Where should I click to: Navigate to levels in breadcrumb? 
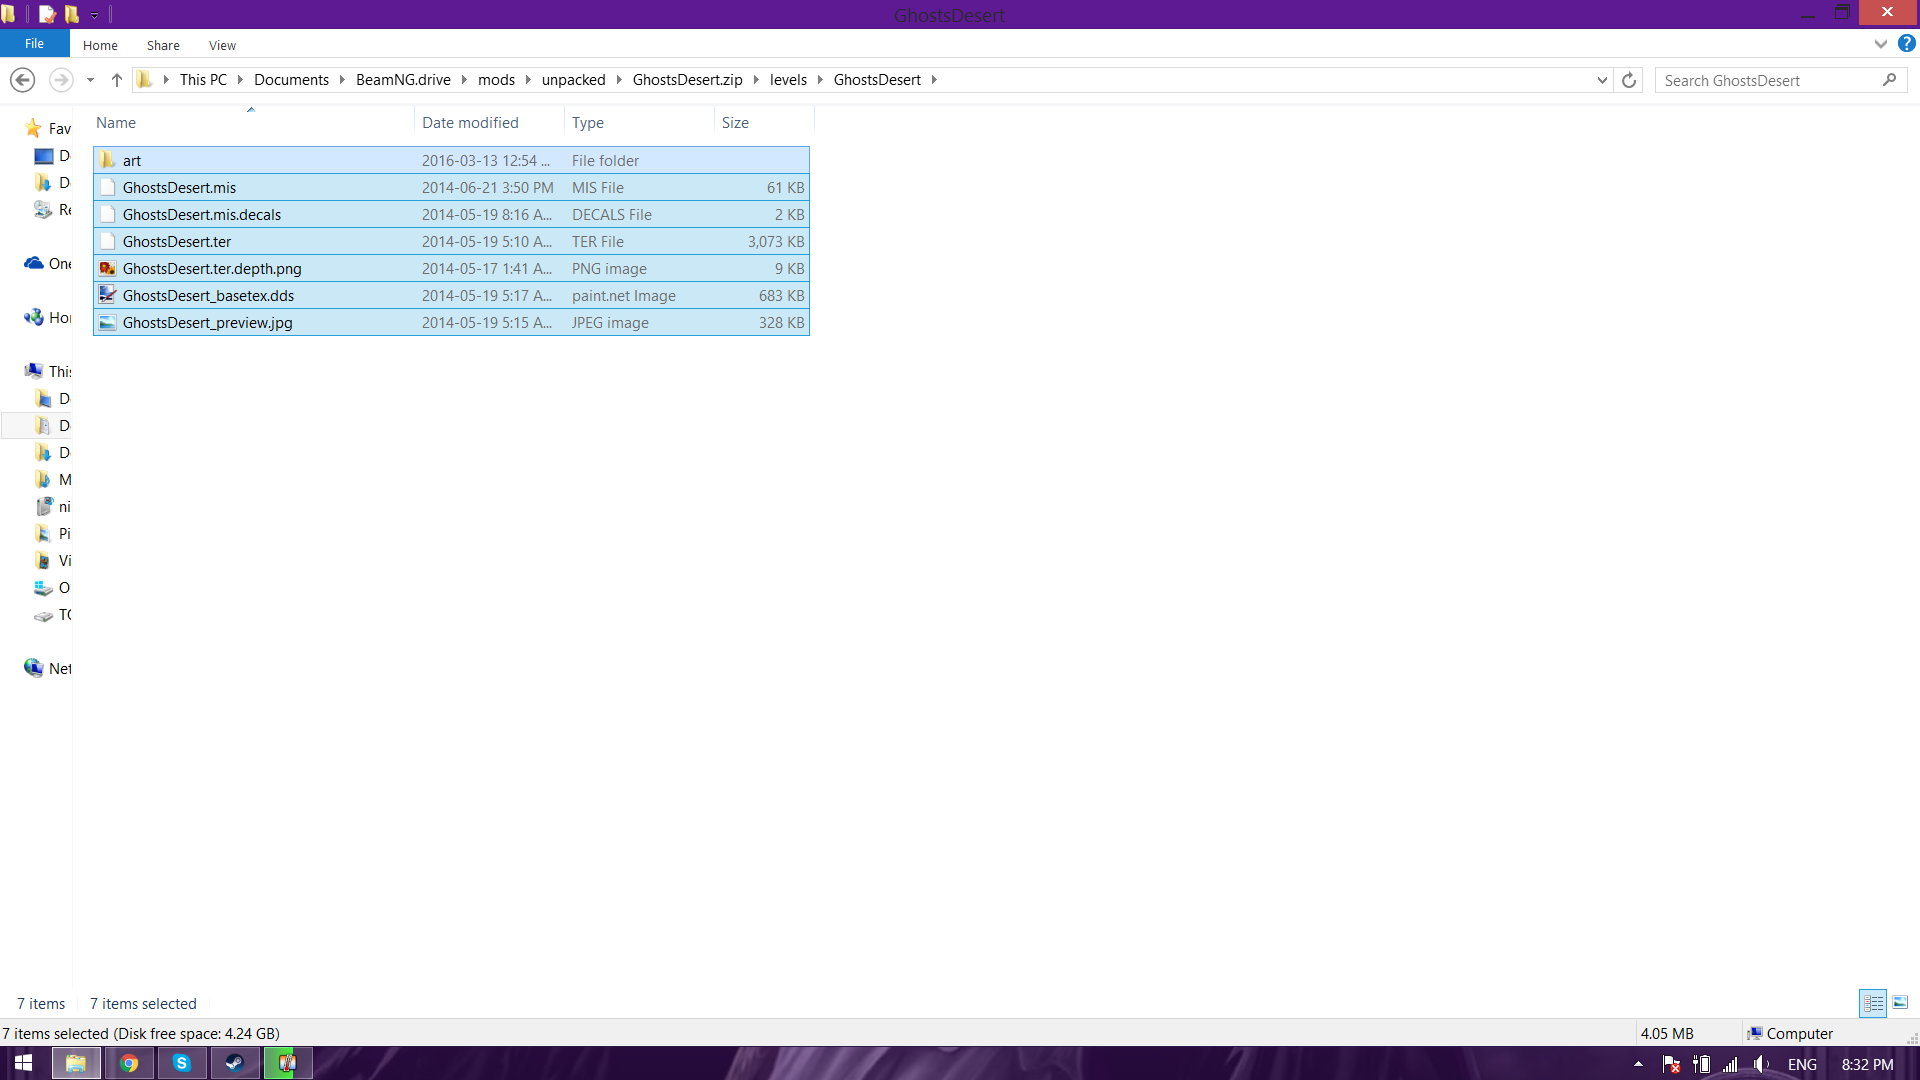point(788,80)
